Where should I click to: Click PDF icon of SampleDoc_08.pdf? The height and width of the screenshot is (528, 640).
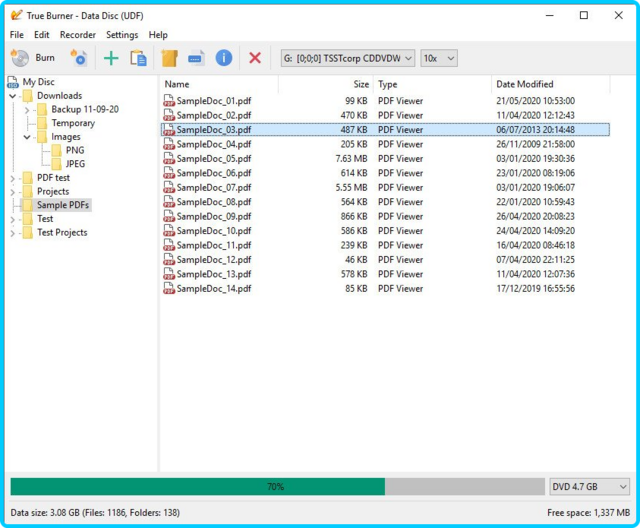tap(169, 202)
